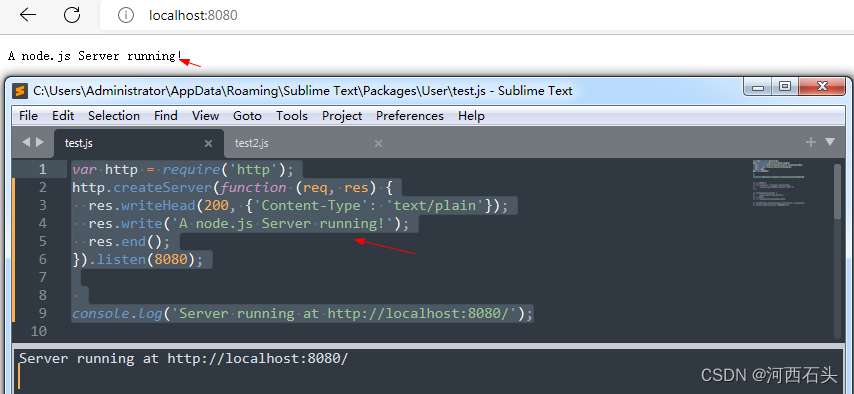Open the Edit menu
This screenshot has height=394, width=854.
(63, 116)
